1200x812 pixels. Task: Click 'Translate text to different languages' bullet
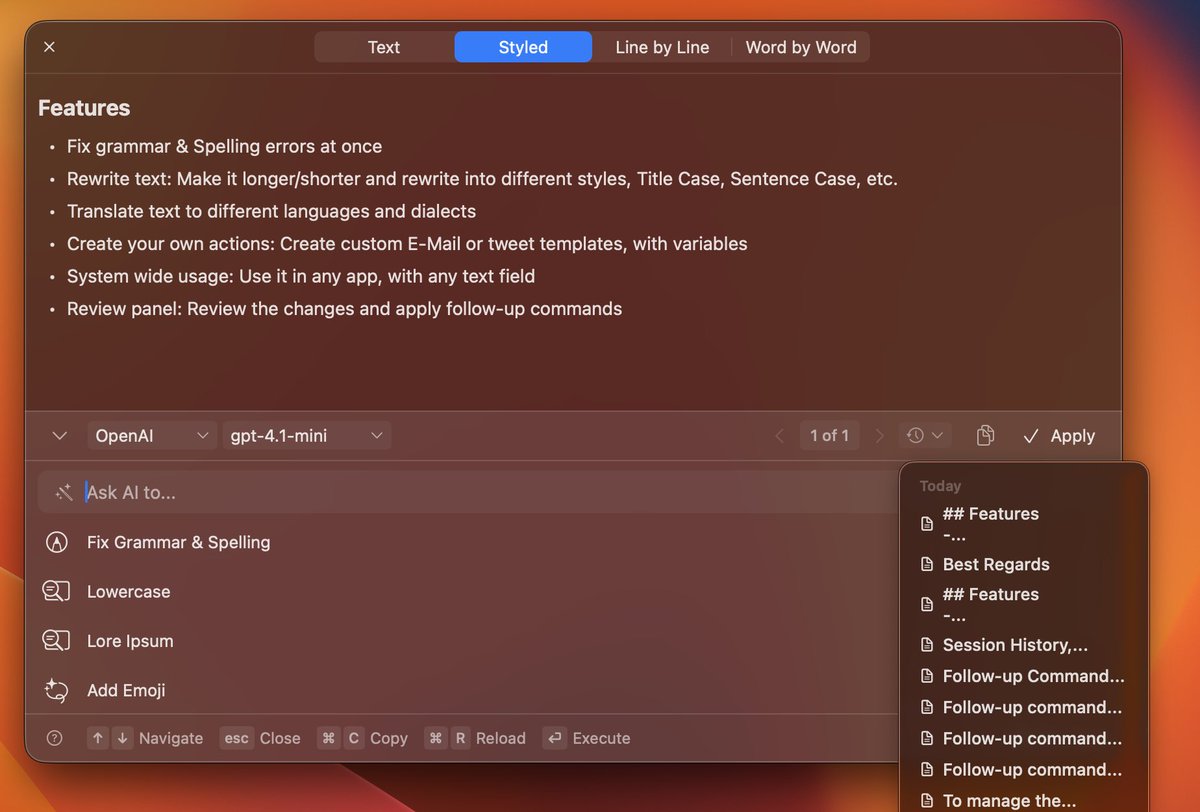click(x=271, y=211)
